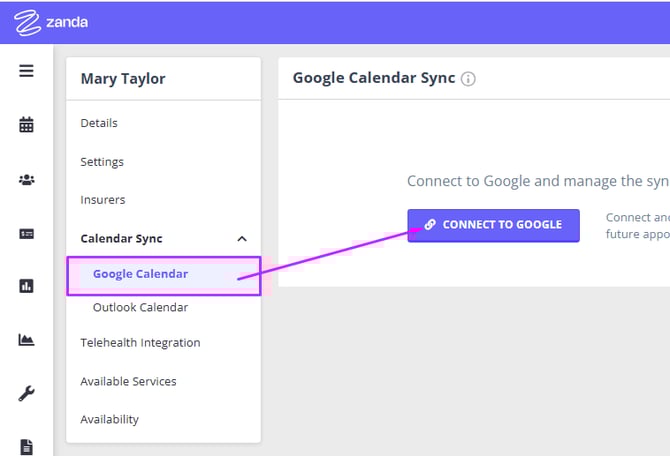Open the bar chart reports icon
670x456 pixels.
point(26,286)
